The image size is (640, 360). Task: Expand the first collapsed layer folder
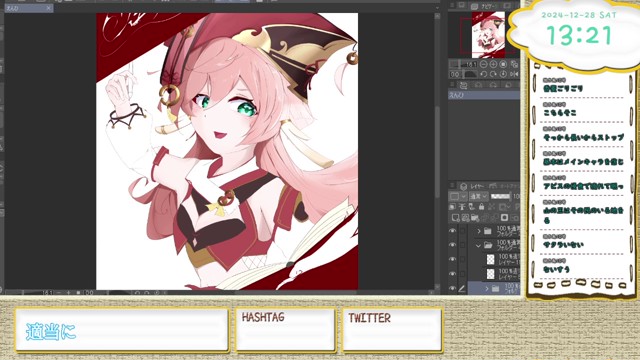click(479, 231)
